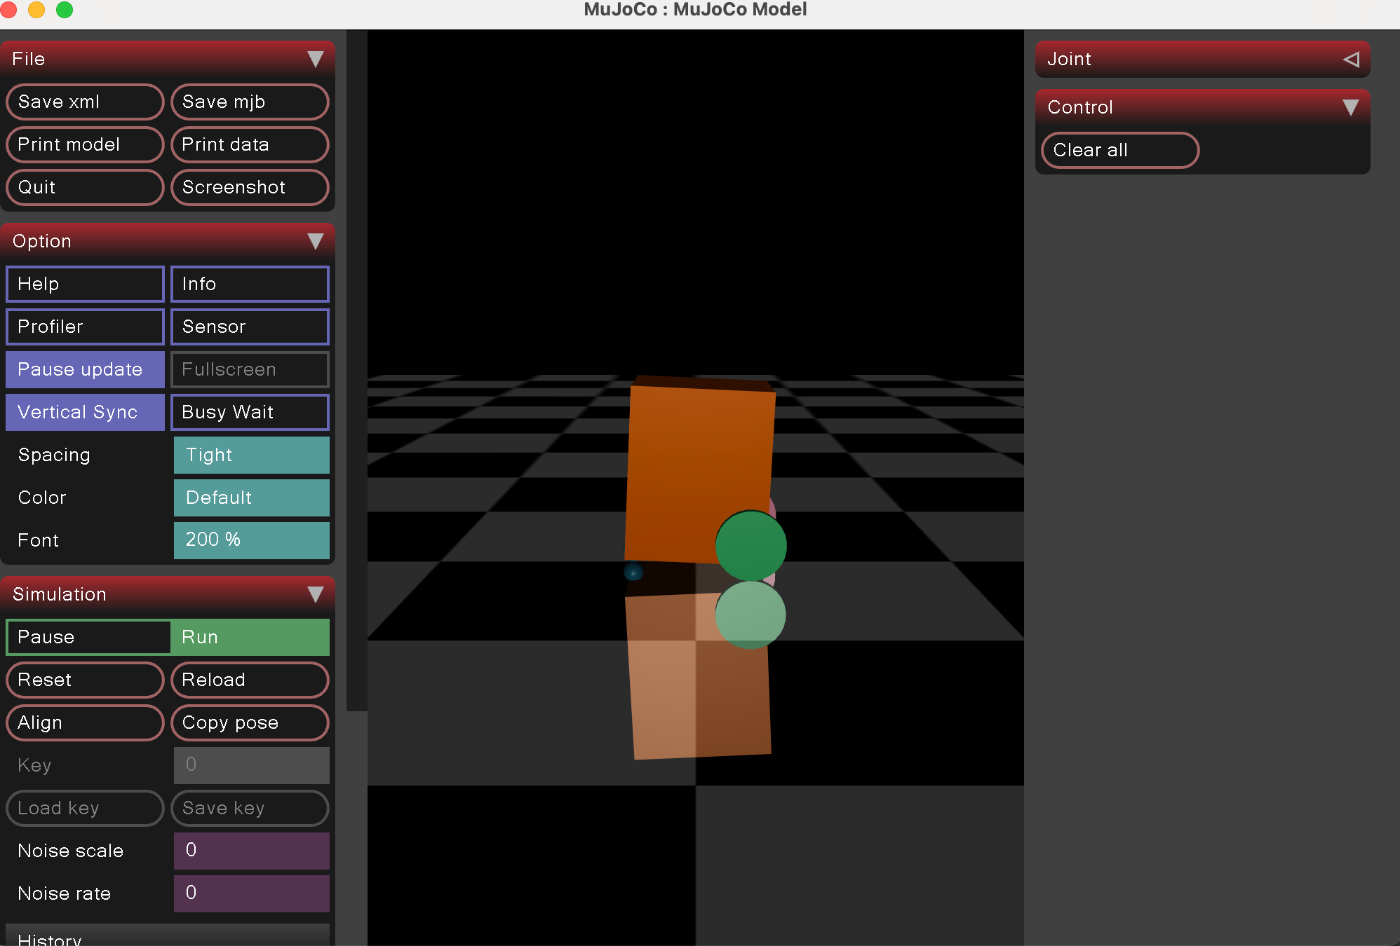Viewport: 1400px width, 946px height.
Task: Disable Pause update option
Action: click(x=85, y=370)
